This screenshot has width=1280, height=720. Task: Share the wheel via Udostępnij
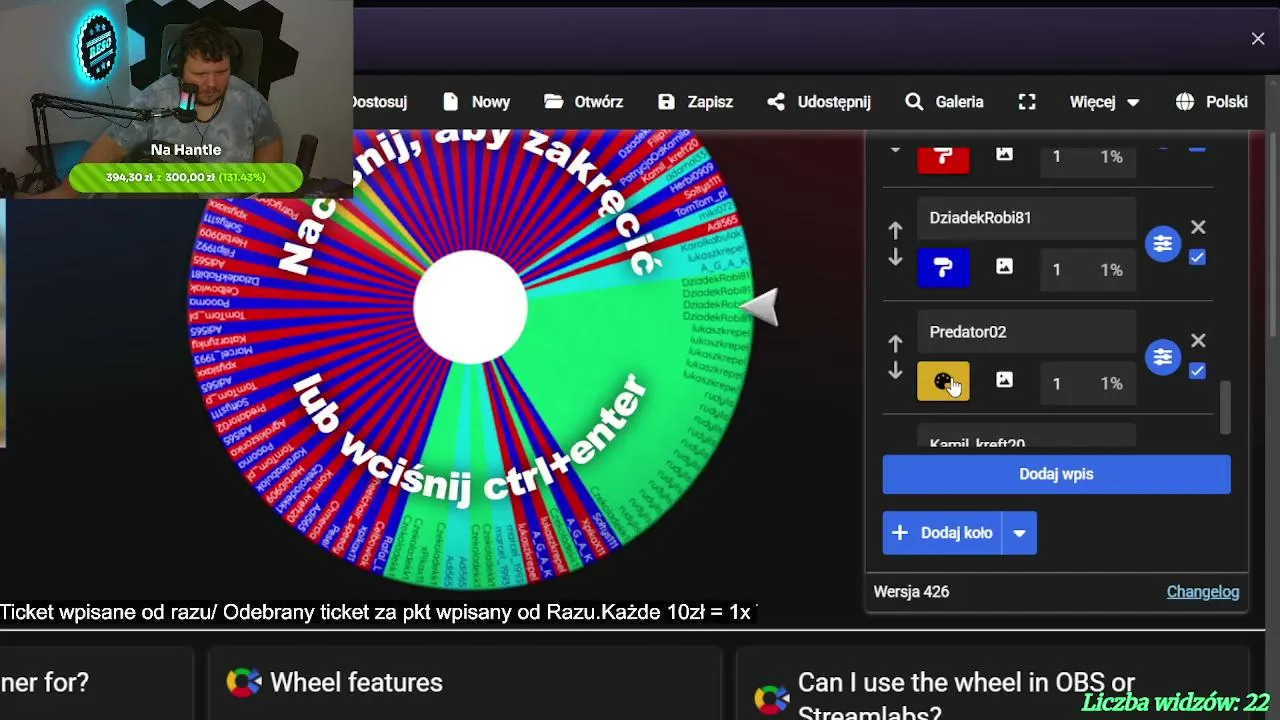click(x=819, y=102)
